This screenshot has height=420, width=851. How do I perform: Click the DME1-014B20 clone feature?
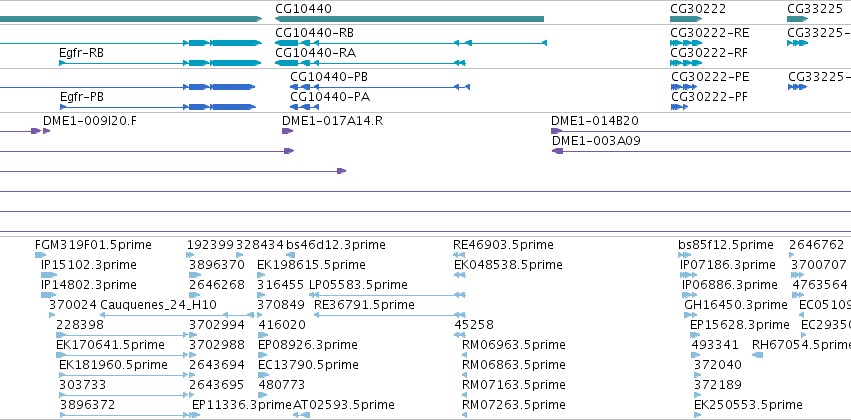click(x=701, y=131)
